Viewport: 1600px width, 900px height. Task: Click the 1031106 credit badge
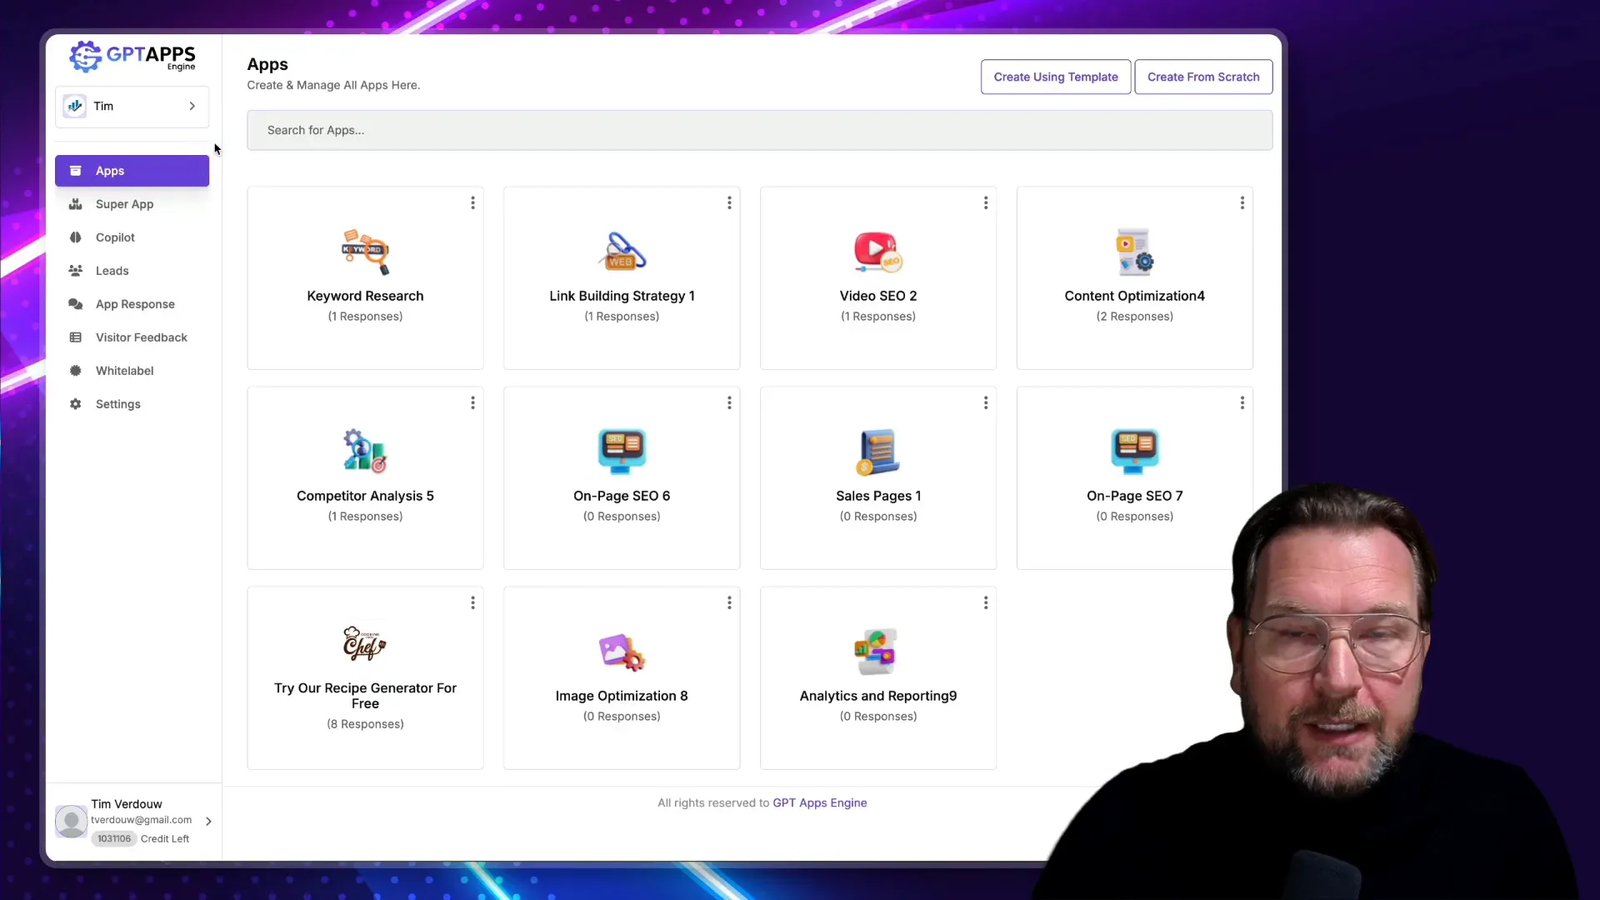click(114, 839)
